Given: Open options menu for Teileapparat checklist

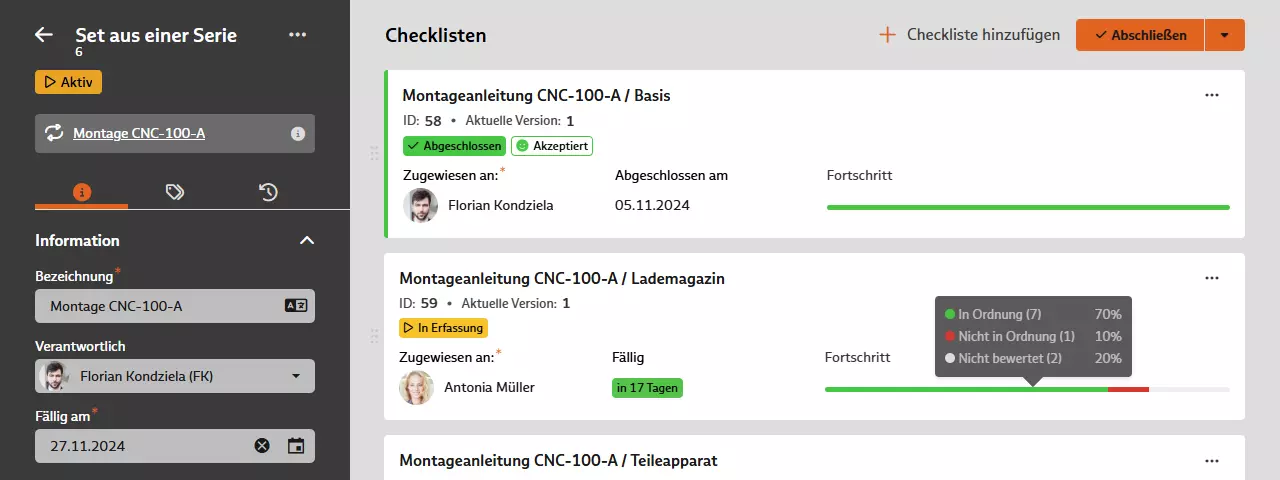Looking at the screenshot, I should [x=1212, y=461].
